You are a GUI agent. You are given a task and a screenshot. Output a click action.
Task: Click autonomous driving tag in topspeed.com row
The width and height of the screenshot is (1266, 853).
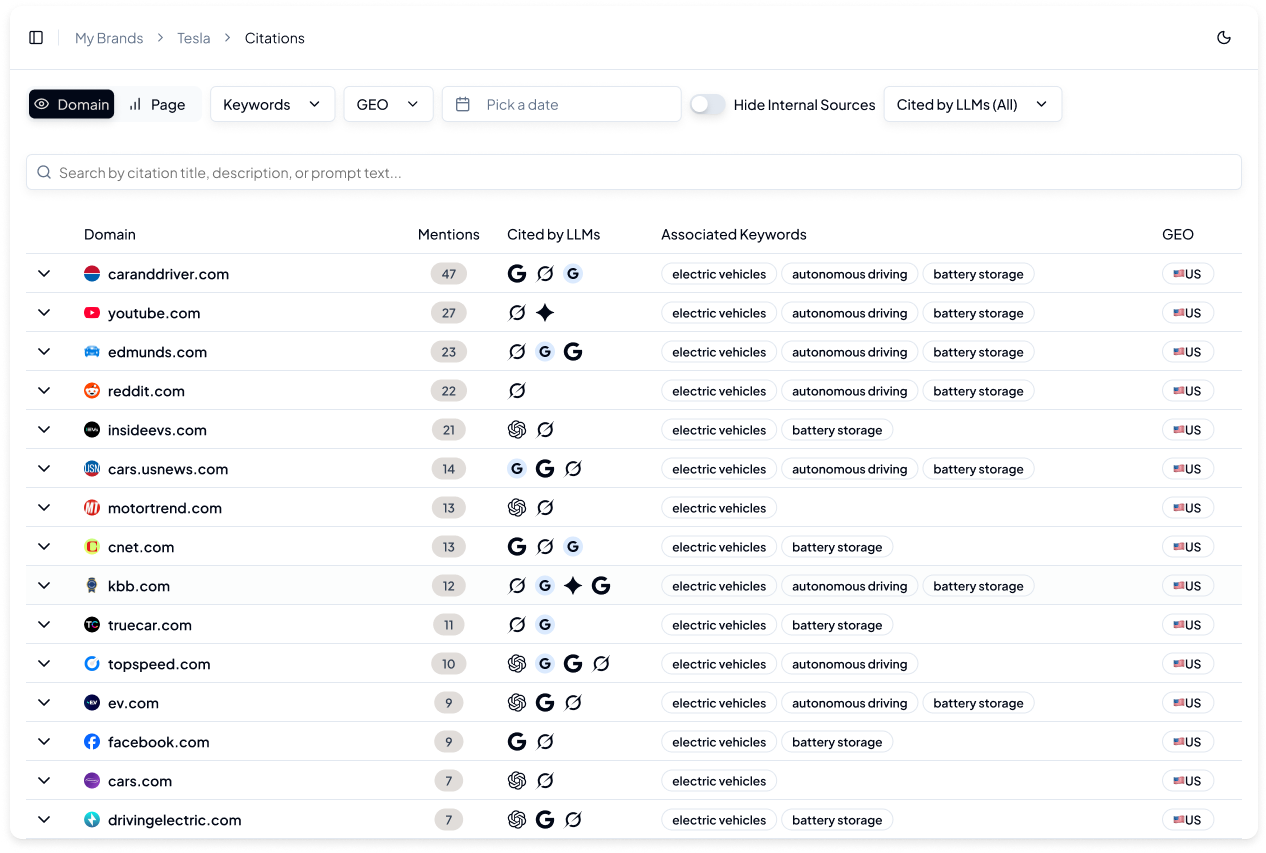[850, 664]
